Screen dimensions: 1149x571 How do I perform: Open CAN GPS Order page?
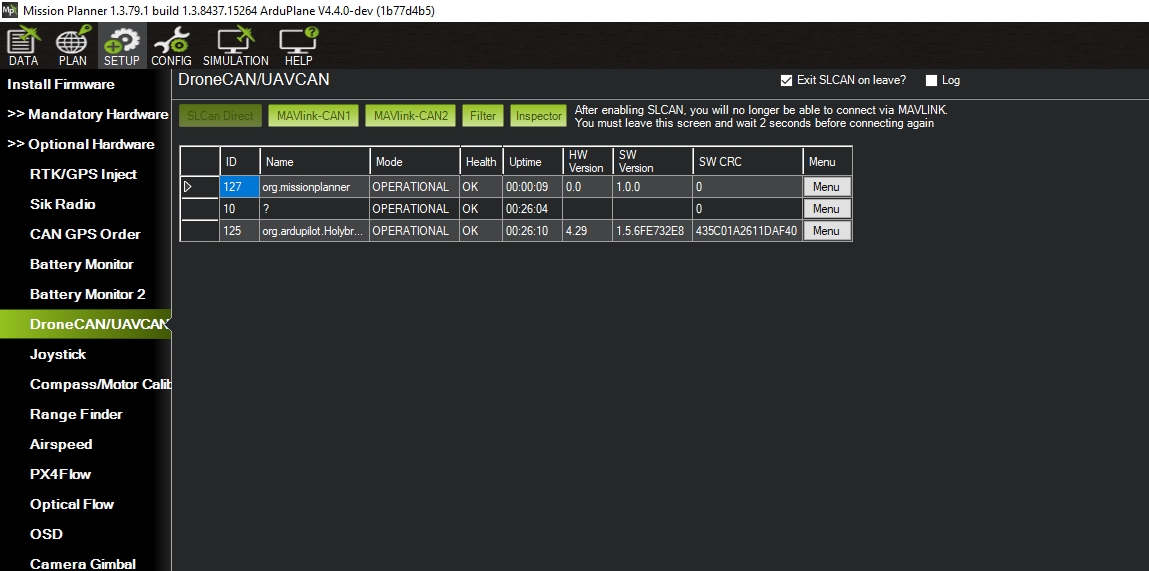click(85, 235)
